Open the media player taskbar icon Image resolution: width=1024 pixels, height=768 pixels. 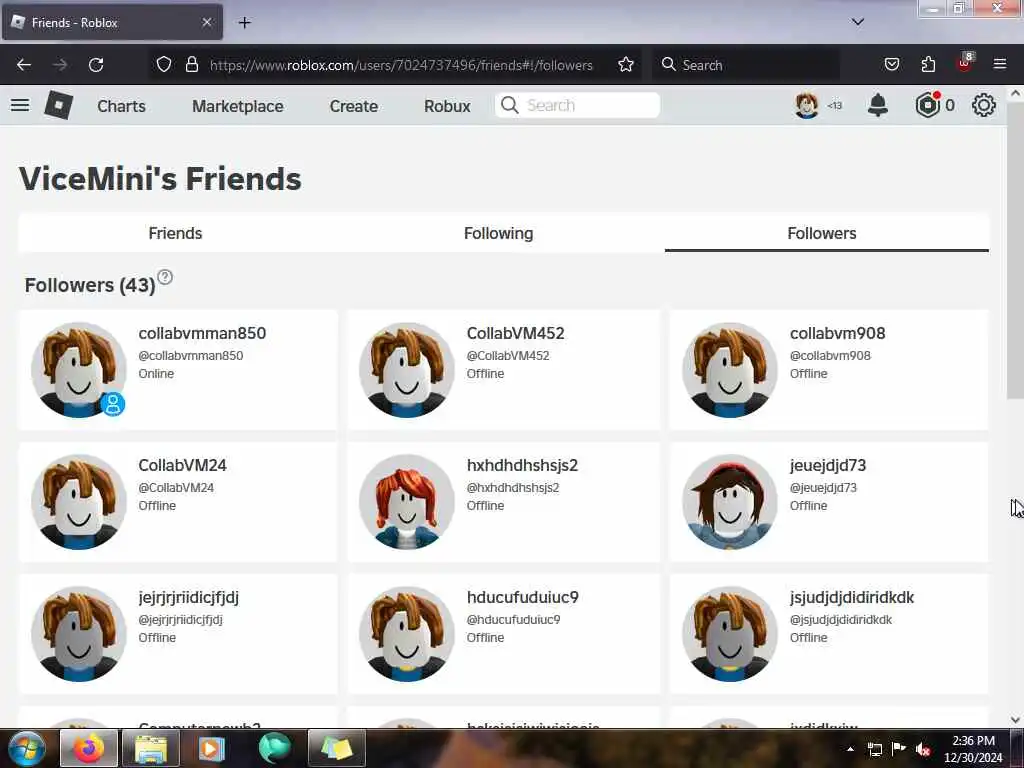tap(211, 748)
